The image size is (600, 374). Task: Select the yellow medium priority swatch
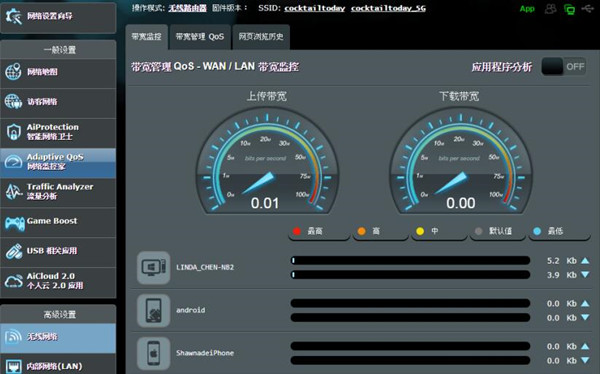420,231
